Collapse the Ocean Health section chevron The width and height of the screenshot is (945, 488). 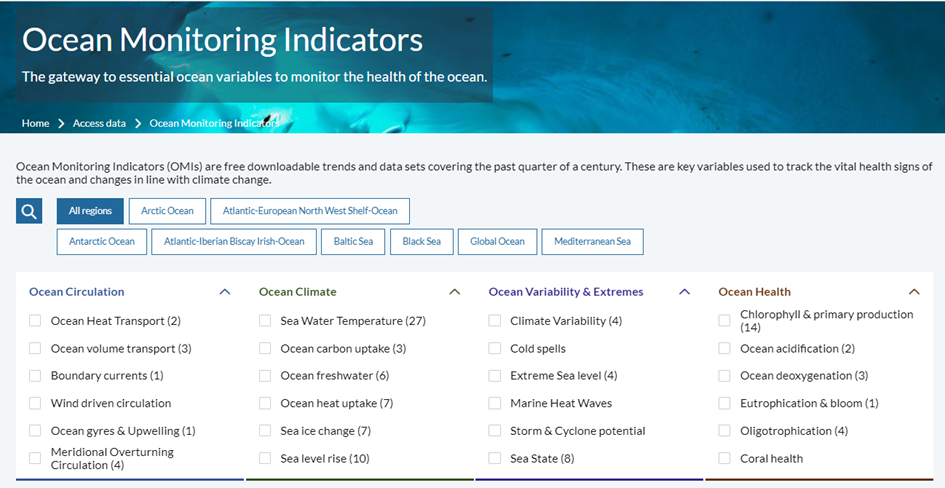[914, 292]
